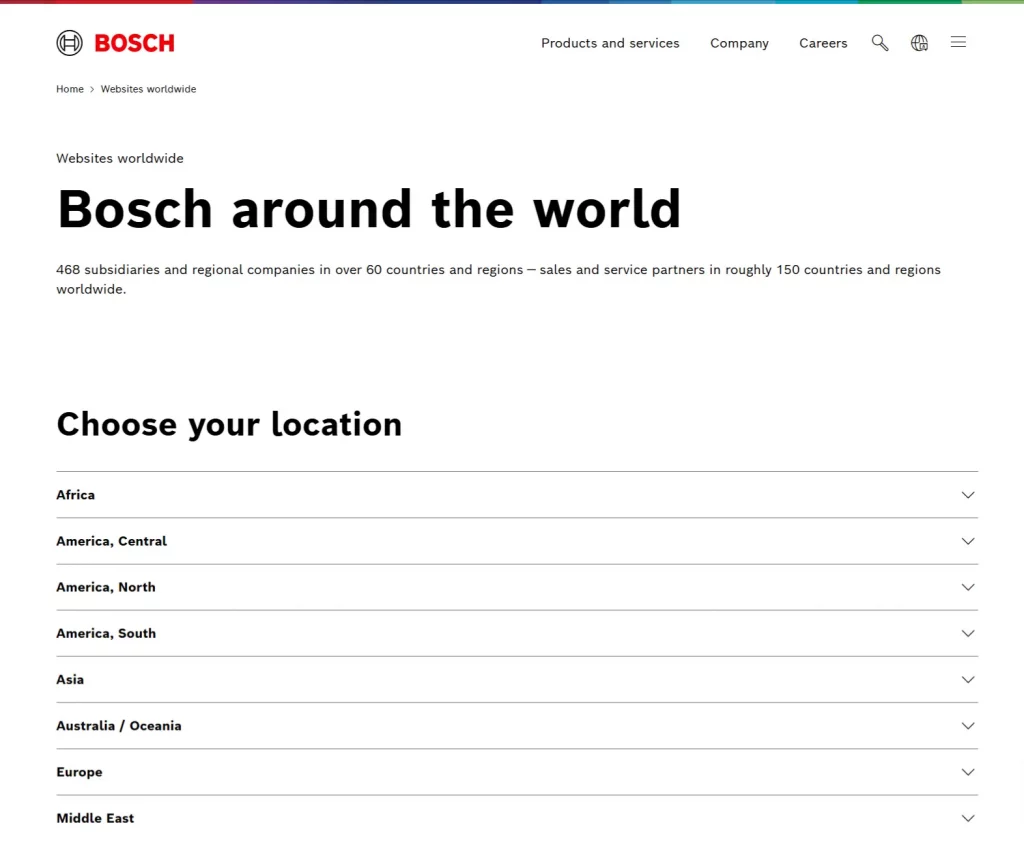
Task: Click the 468 subsidiaries description paragraph
Action: point(498,280)
